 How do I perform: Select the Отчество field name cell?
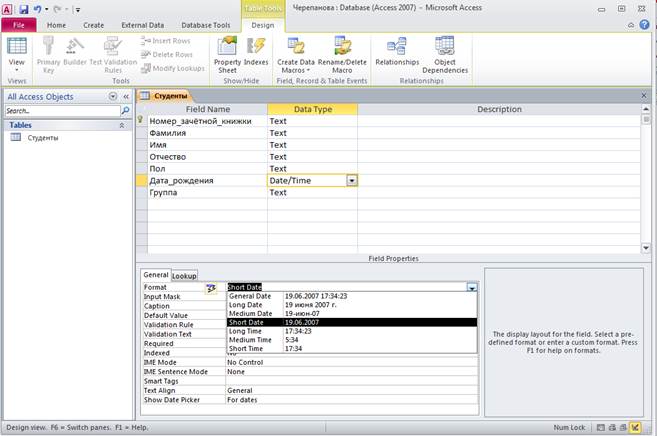pos(207,157)
